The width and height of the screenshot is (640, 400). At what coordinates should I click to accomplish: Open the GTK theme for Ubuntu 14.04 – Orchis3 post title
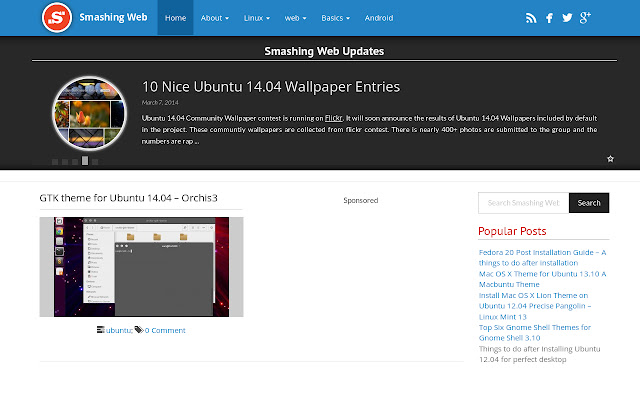129,198
